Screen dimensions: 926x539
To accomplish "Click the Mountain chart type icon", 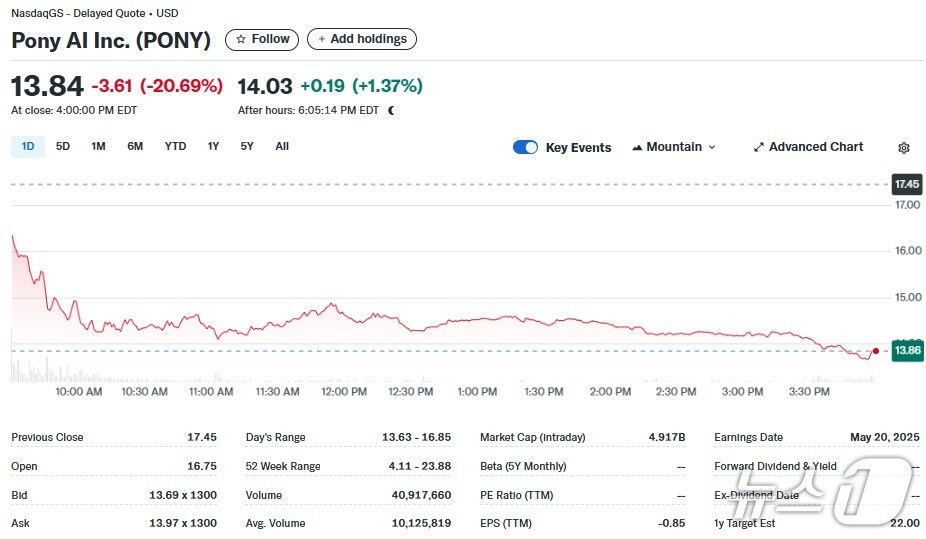I will [x=637, y=147].
